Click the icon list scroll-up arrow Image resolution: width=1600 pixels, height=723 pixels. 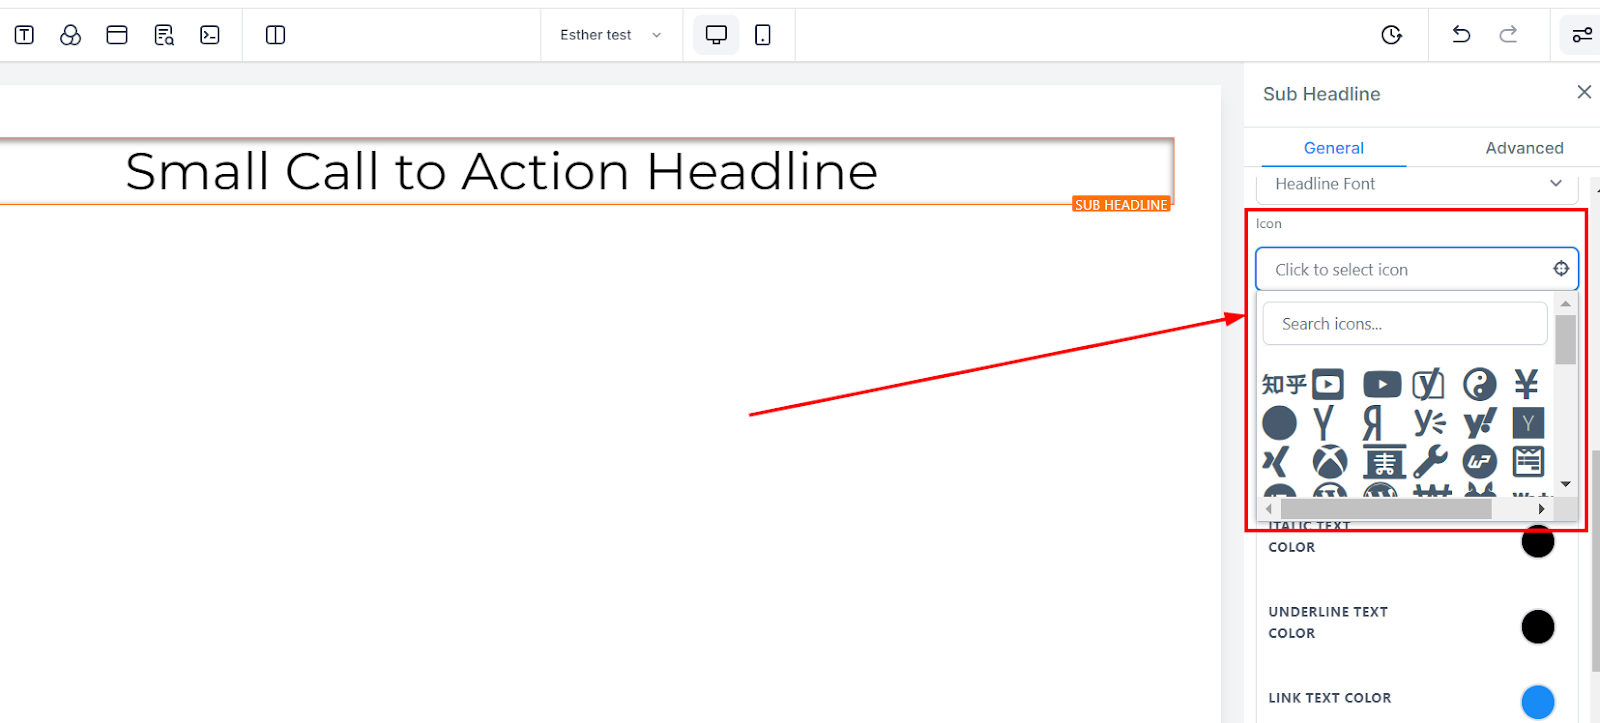(1565, 303)
